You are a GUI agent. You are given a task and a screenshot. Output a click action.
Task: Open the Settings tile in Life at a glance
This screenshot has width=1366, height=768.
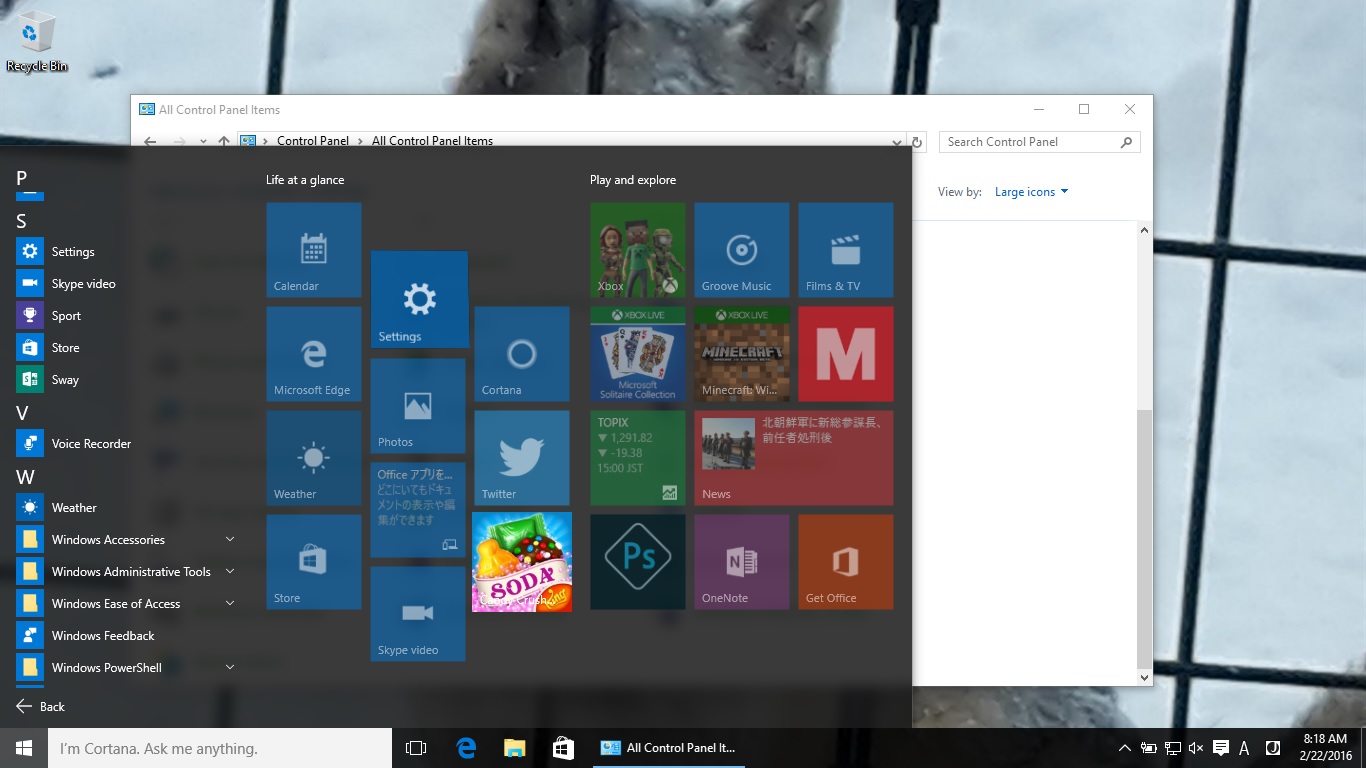pyautogui.click(x=419, y=300)
